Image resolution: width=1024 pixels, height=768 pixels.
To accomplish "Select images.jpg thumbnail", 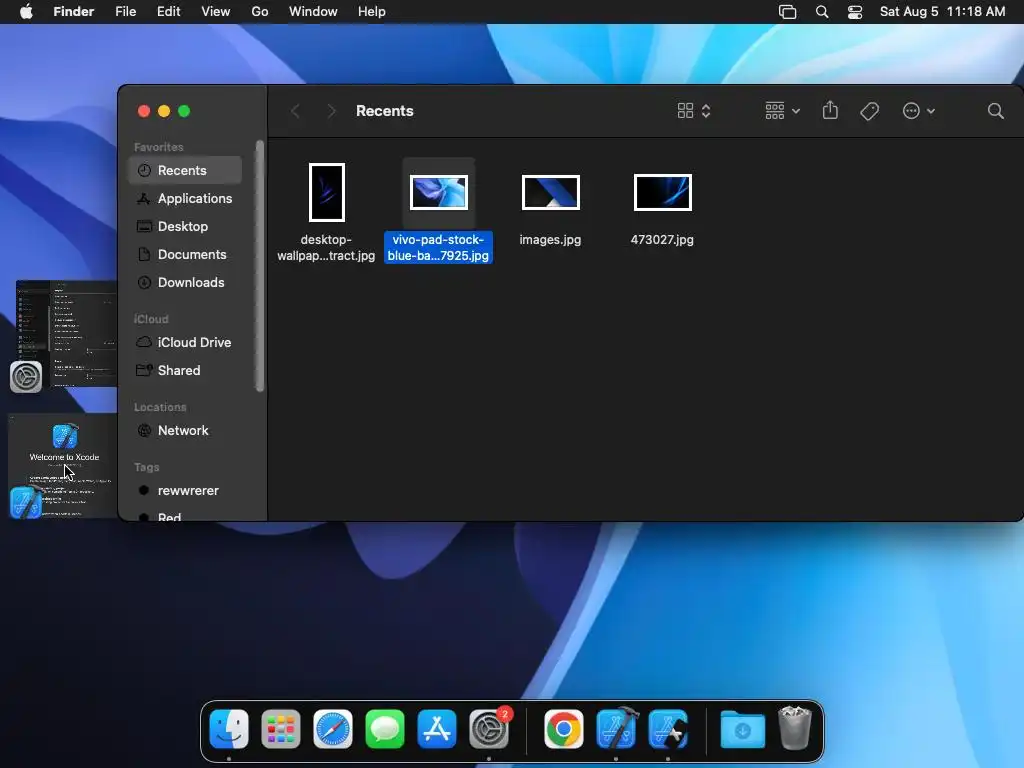I will click(551, 193).
